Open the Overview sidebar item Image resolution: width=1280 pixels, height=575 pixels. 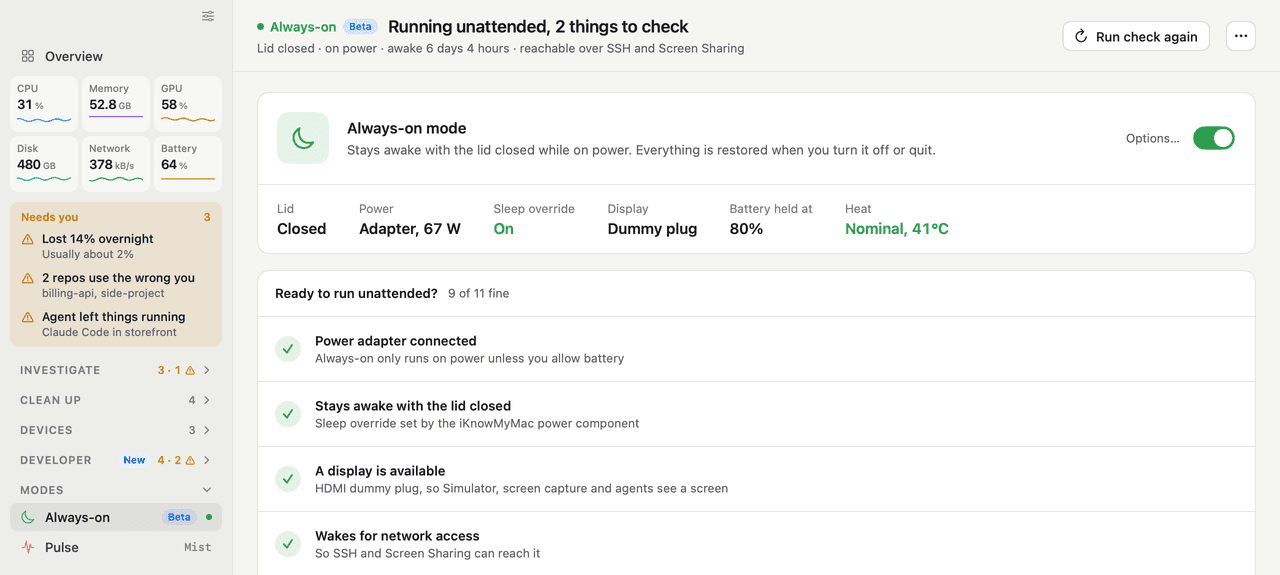point(116,56)
